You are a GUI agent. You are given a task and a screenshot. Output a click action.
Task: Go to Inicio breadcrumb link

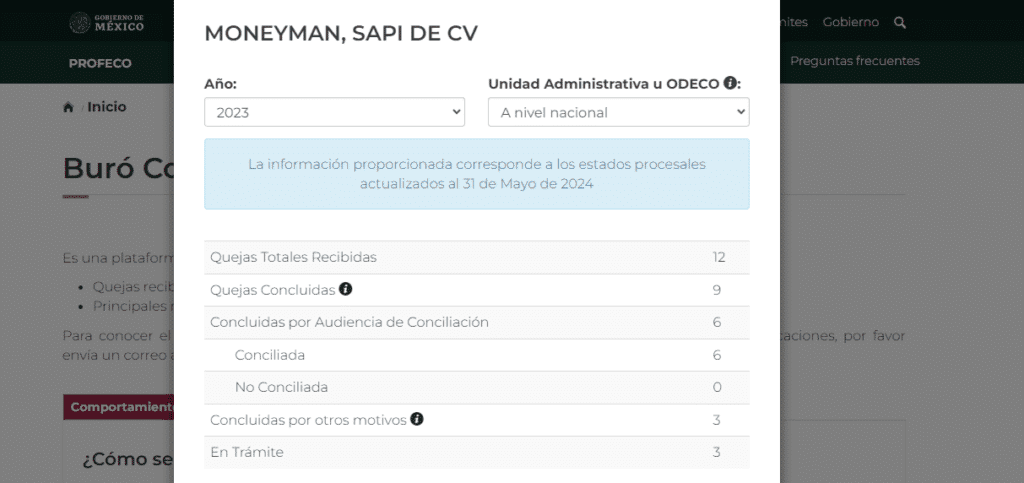tap(107, 107)
